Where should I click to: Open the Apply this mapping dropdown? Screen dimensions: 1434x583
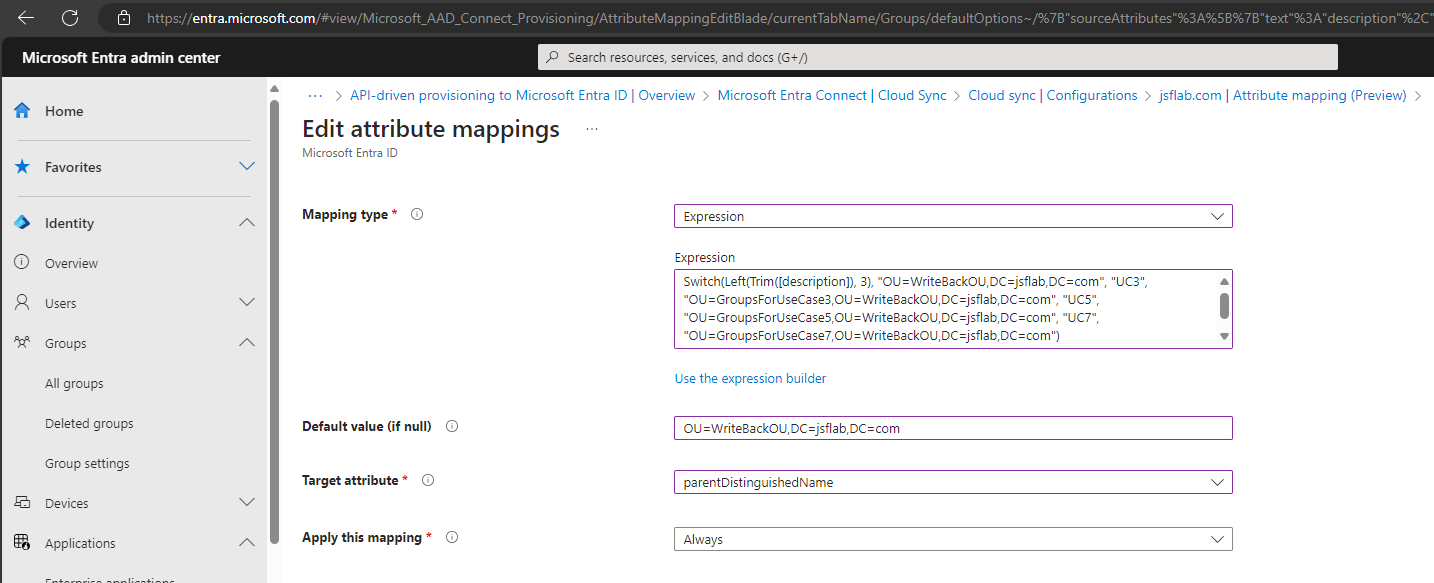tap(953, 539)
